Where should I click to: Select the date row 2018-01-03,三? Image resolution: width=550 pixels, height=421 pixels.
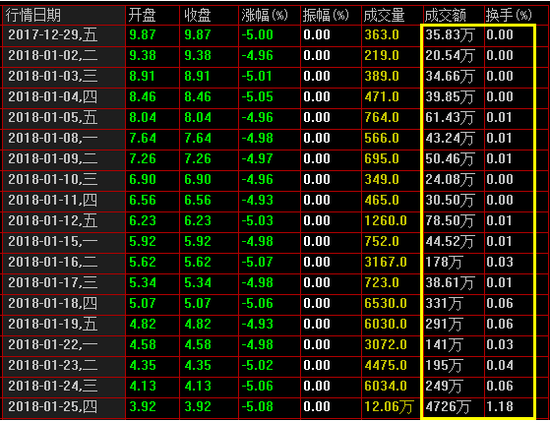point(53,76)
